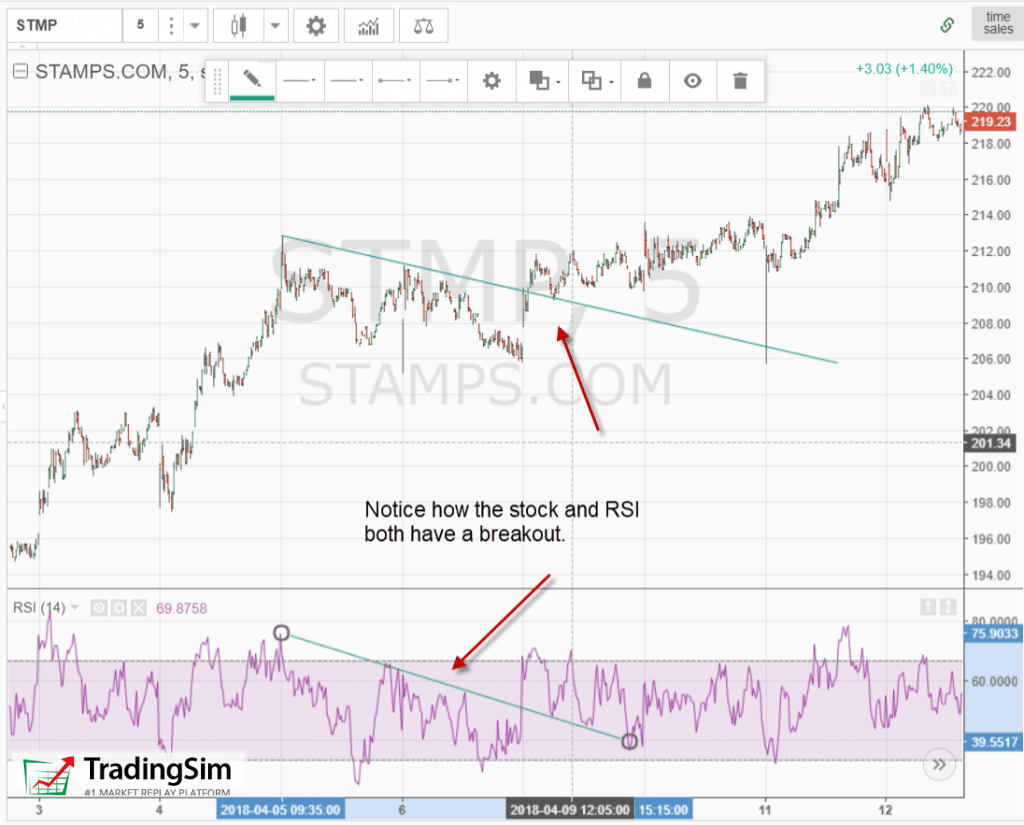The height and width of the screenshot is (825, 1024).
Task: Remove the RSI indicator with X
Action: pos(138,608)
